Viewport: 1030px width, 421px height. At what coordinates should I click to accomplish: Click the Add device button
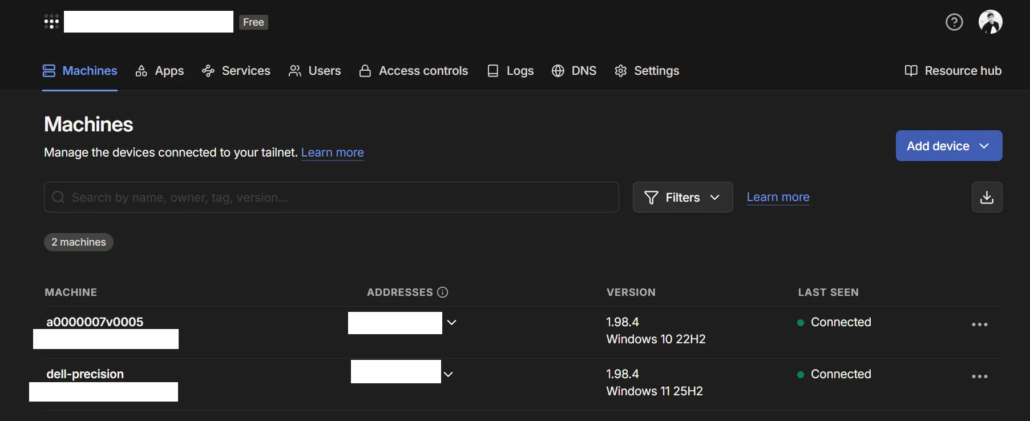949,146
